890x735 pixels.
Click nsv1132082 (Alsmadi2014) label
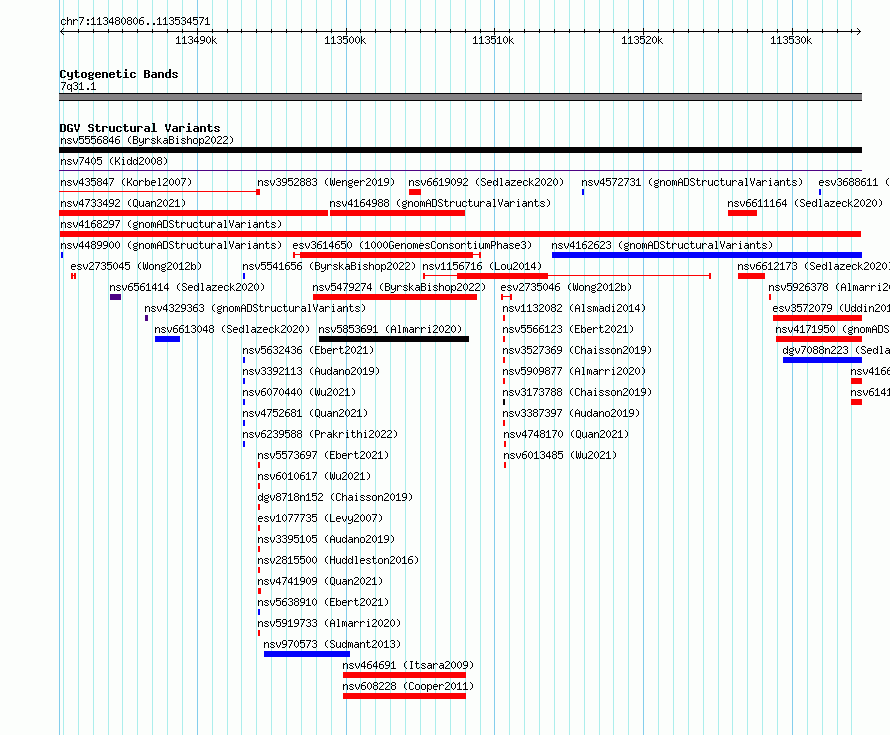(574, 308)
